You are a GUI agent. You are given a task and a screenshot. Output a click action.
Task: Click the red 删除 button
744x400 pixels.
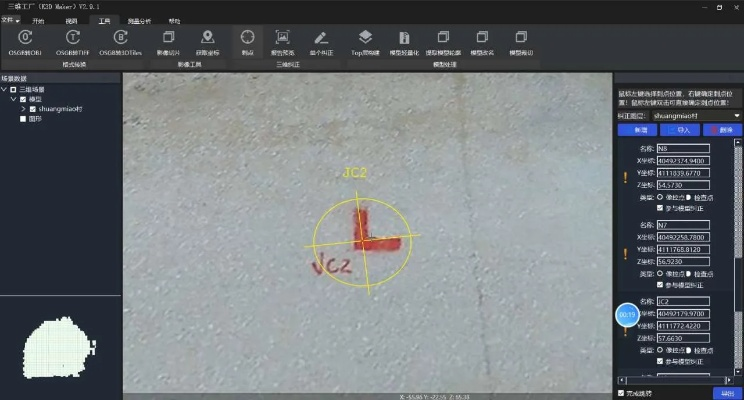[x=723, y=130]
